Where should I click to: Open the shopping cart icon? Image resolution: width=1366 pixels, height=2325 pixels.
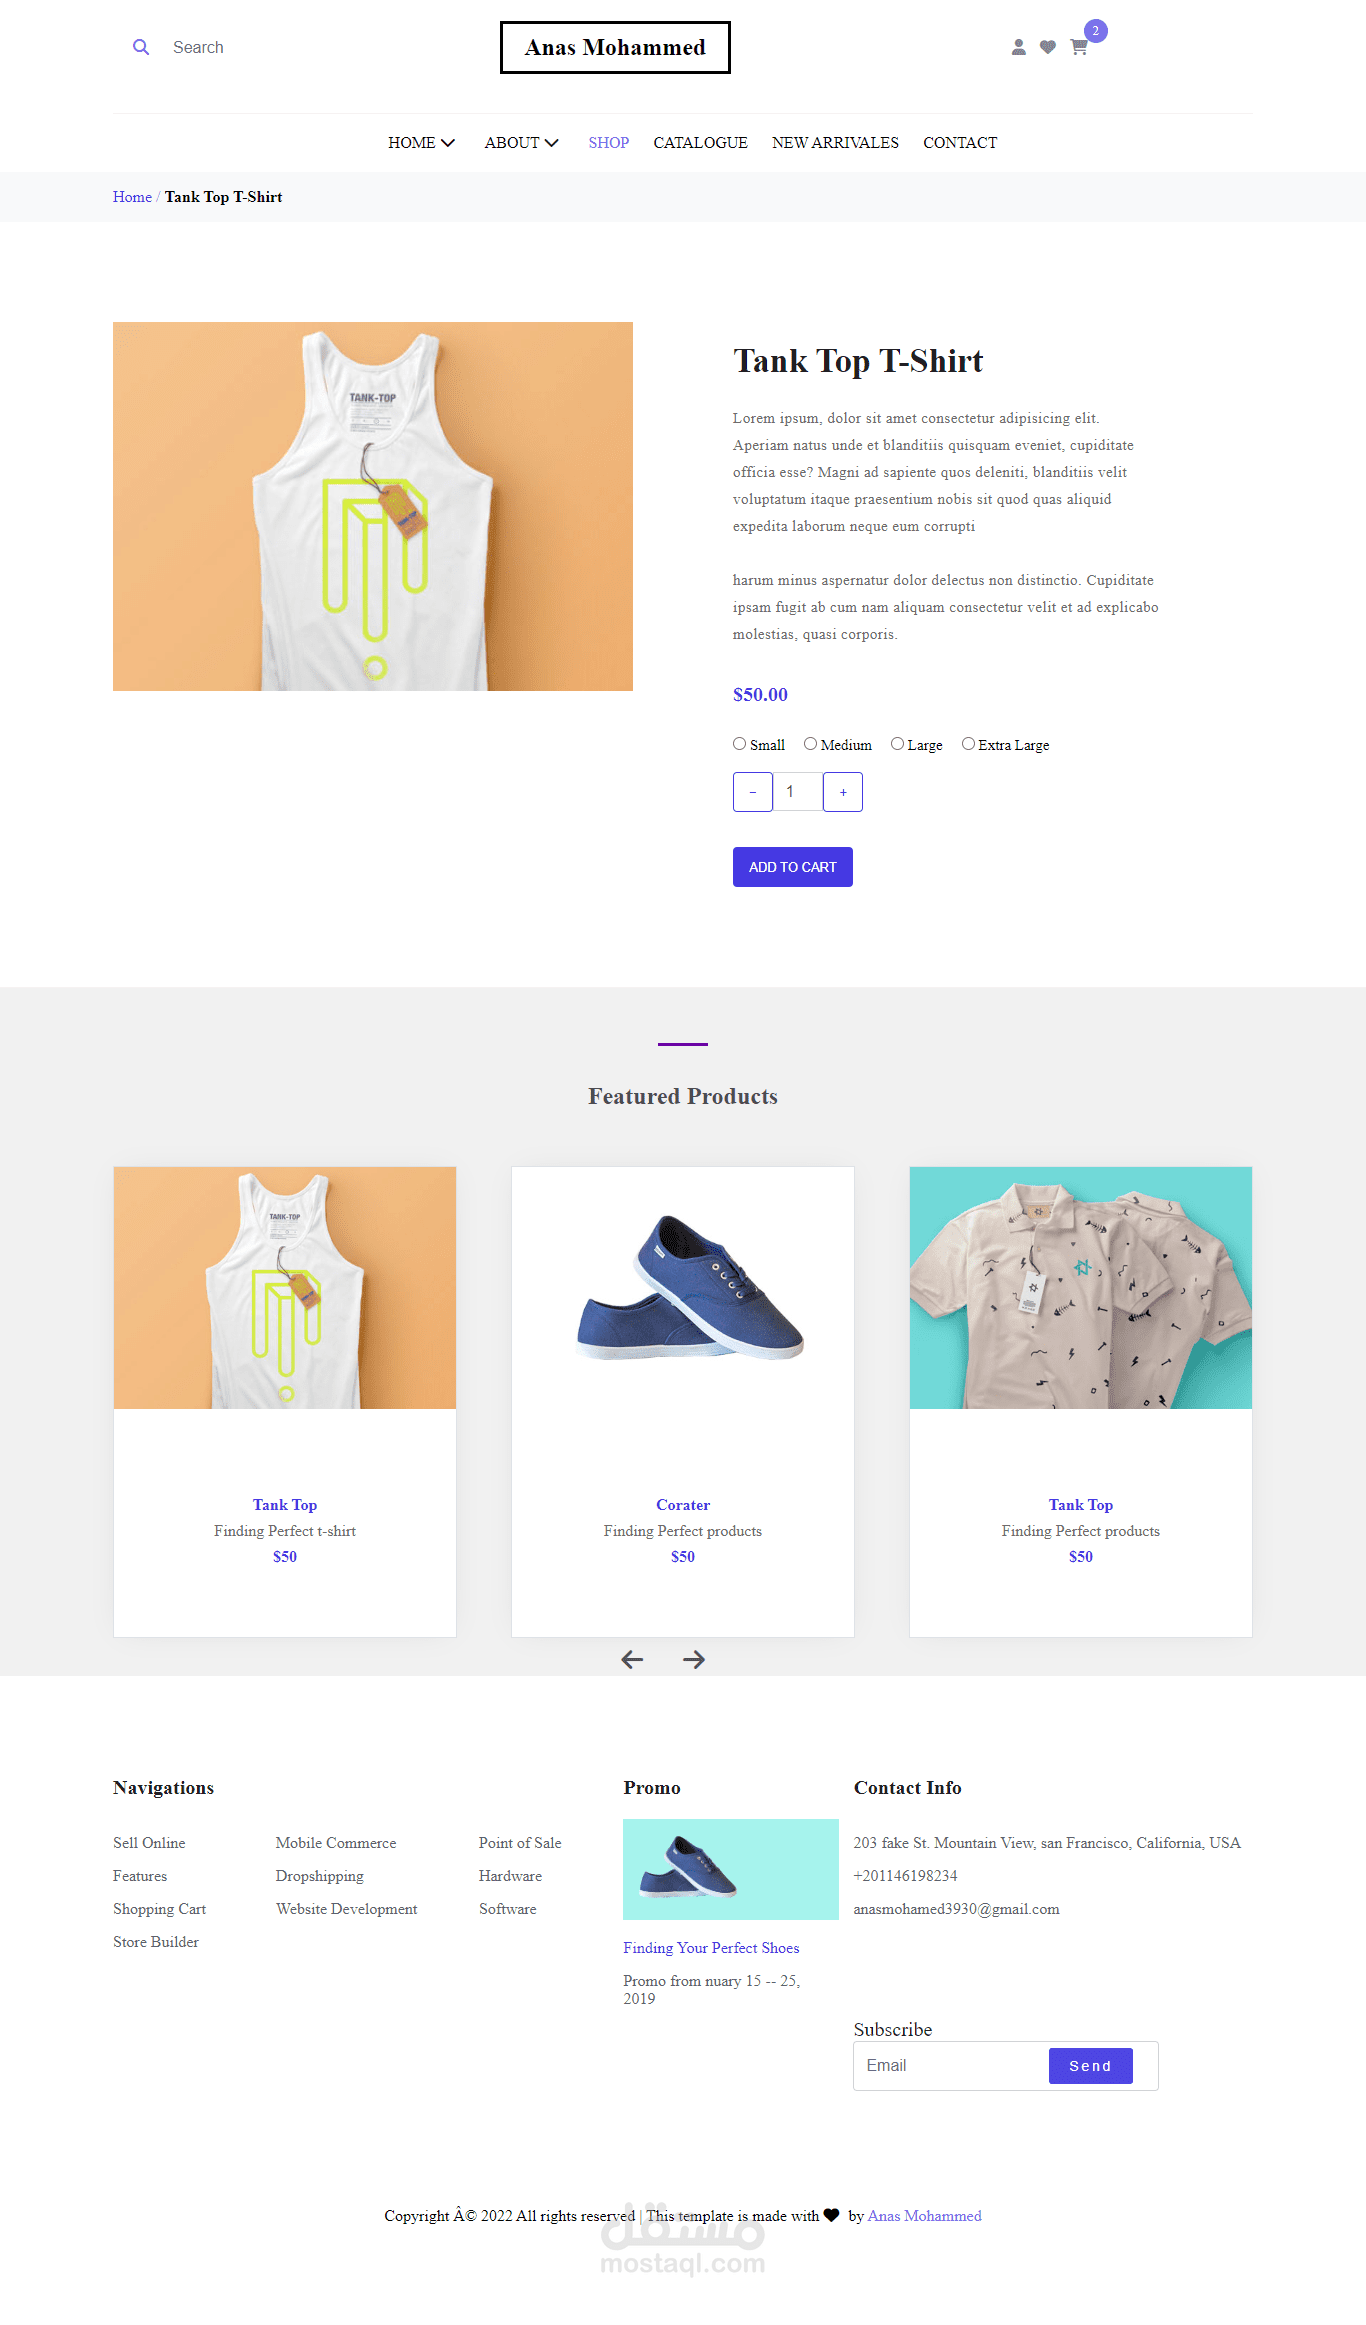[1079, 47]
